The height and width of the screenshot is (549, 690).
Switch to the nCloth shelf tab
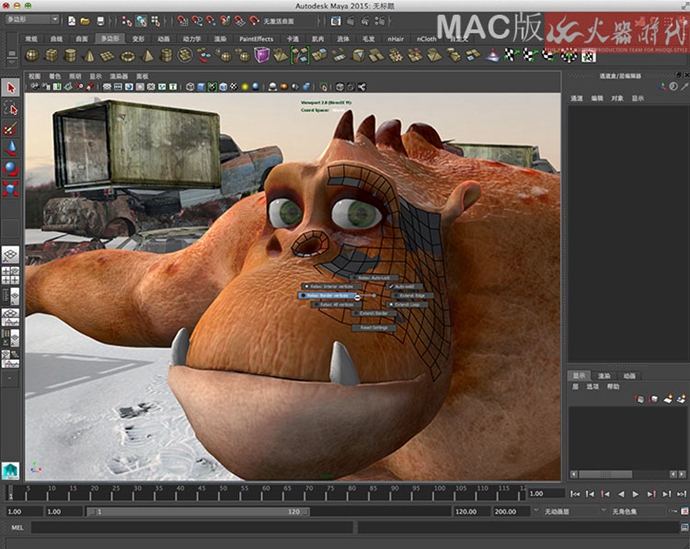coord(426,39)
